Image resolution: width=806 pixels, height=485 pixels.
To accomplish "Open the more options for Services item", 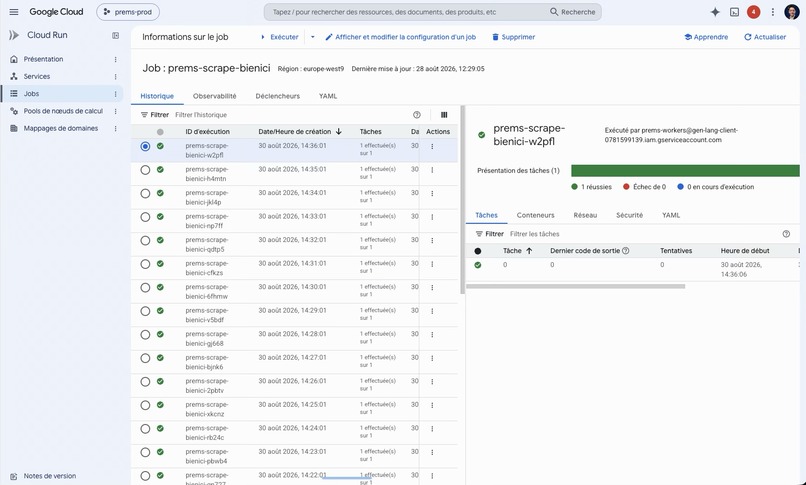I will click(x=116, y=77).
